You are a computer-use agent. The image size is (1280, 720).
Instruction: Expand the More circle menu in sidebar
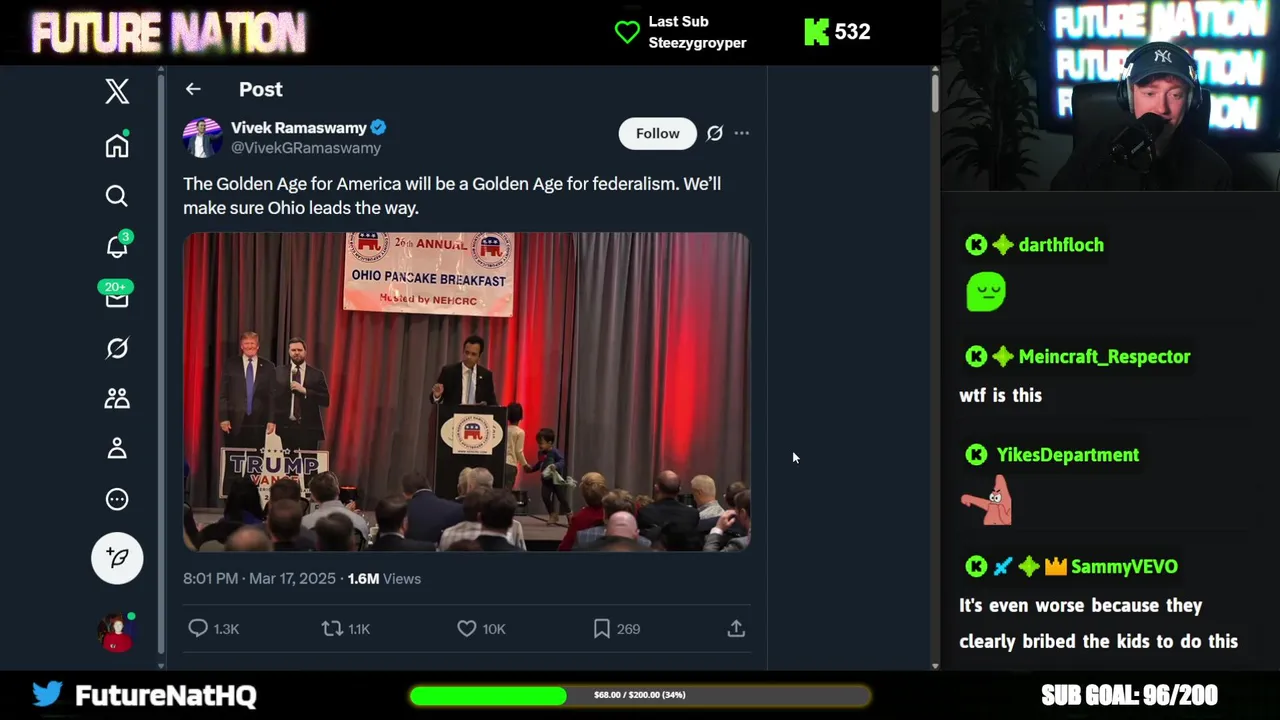[117, 499]
